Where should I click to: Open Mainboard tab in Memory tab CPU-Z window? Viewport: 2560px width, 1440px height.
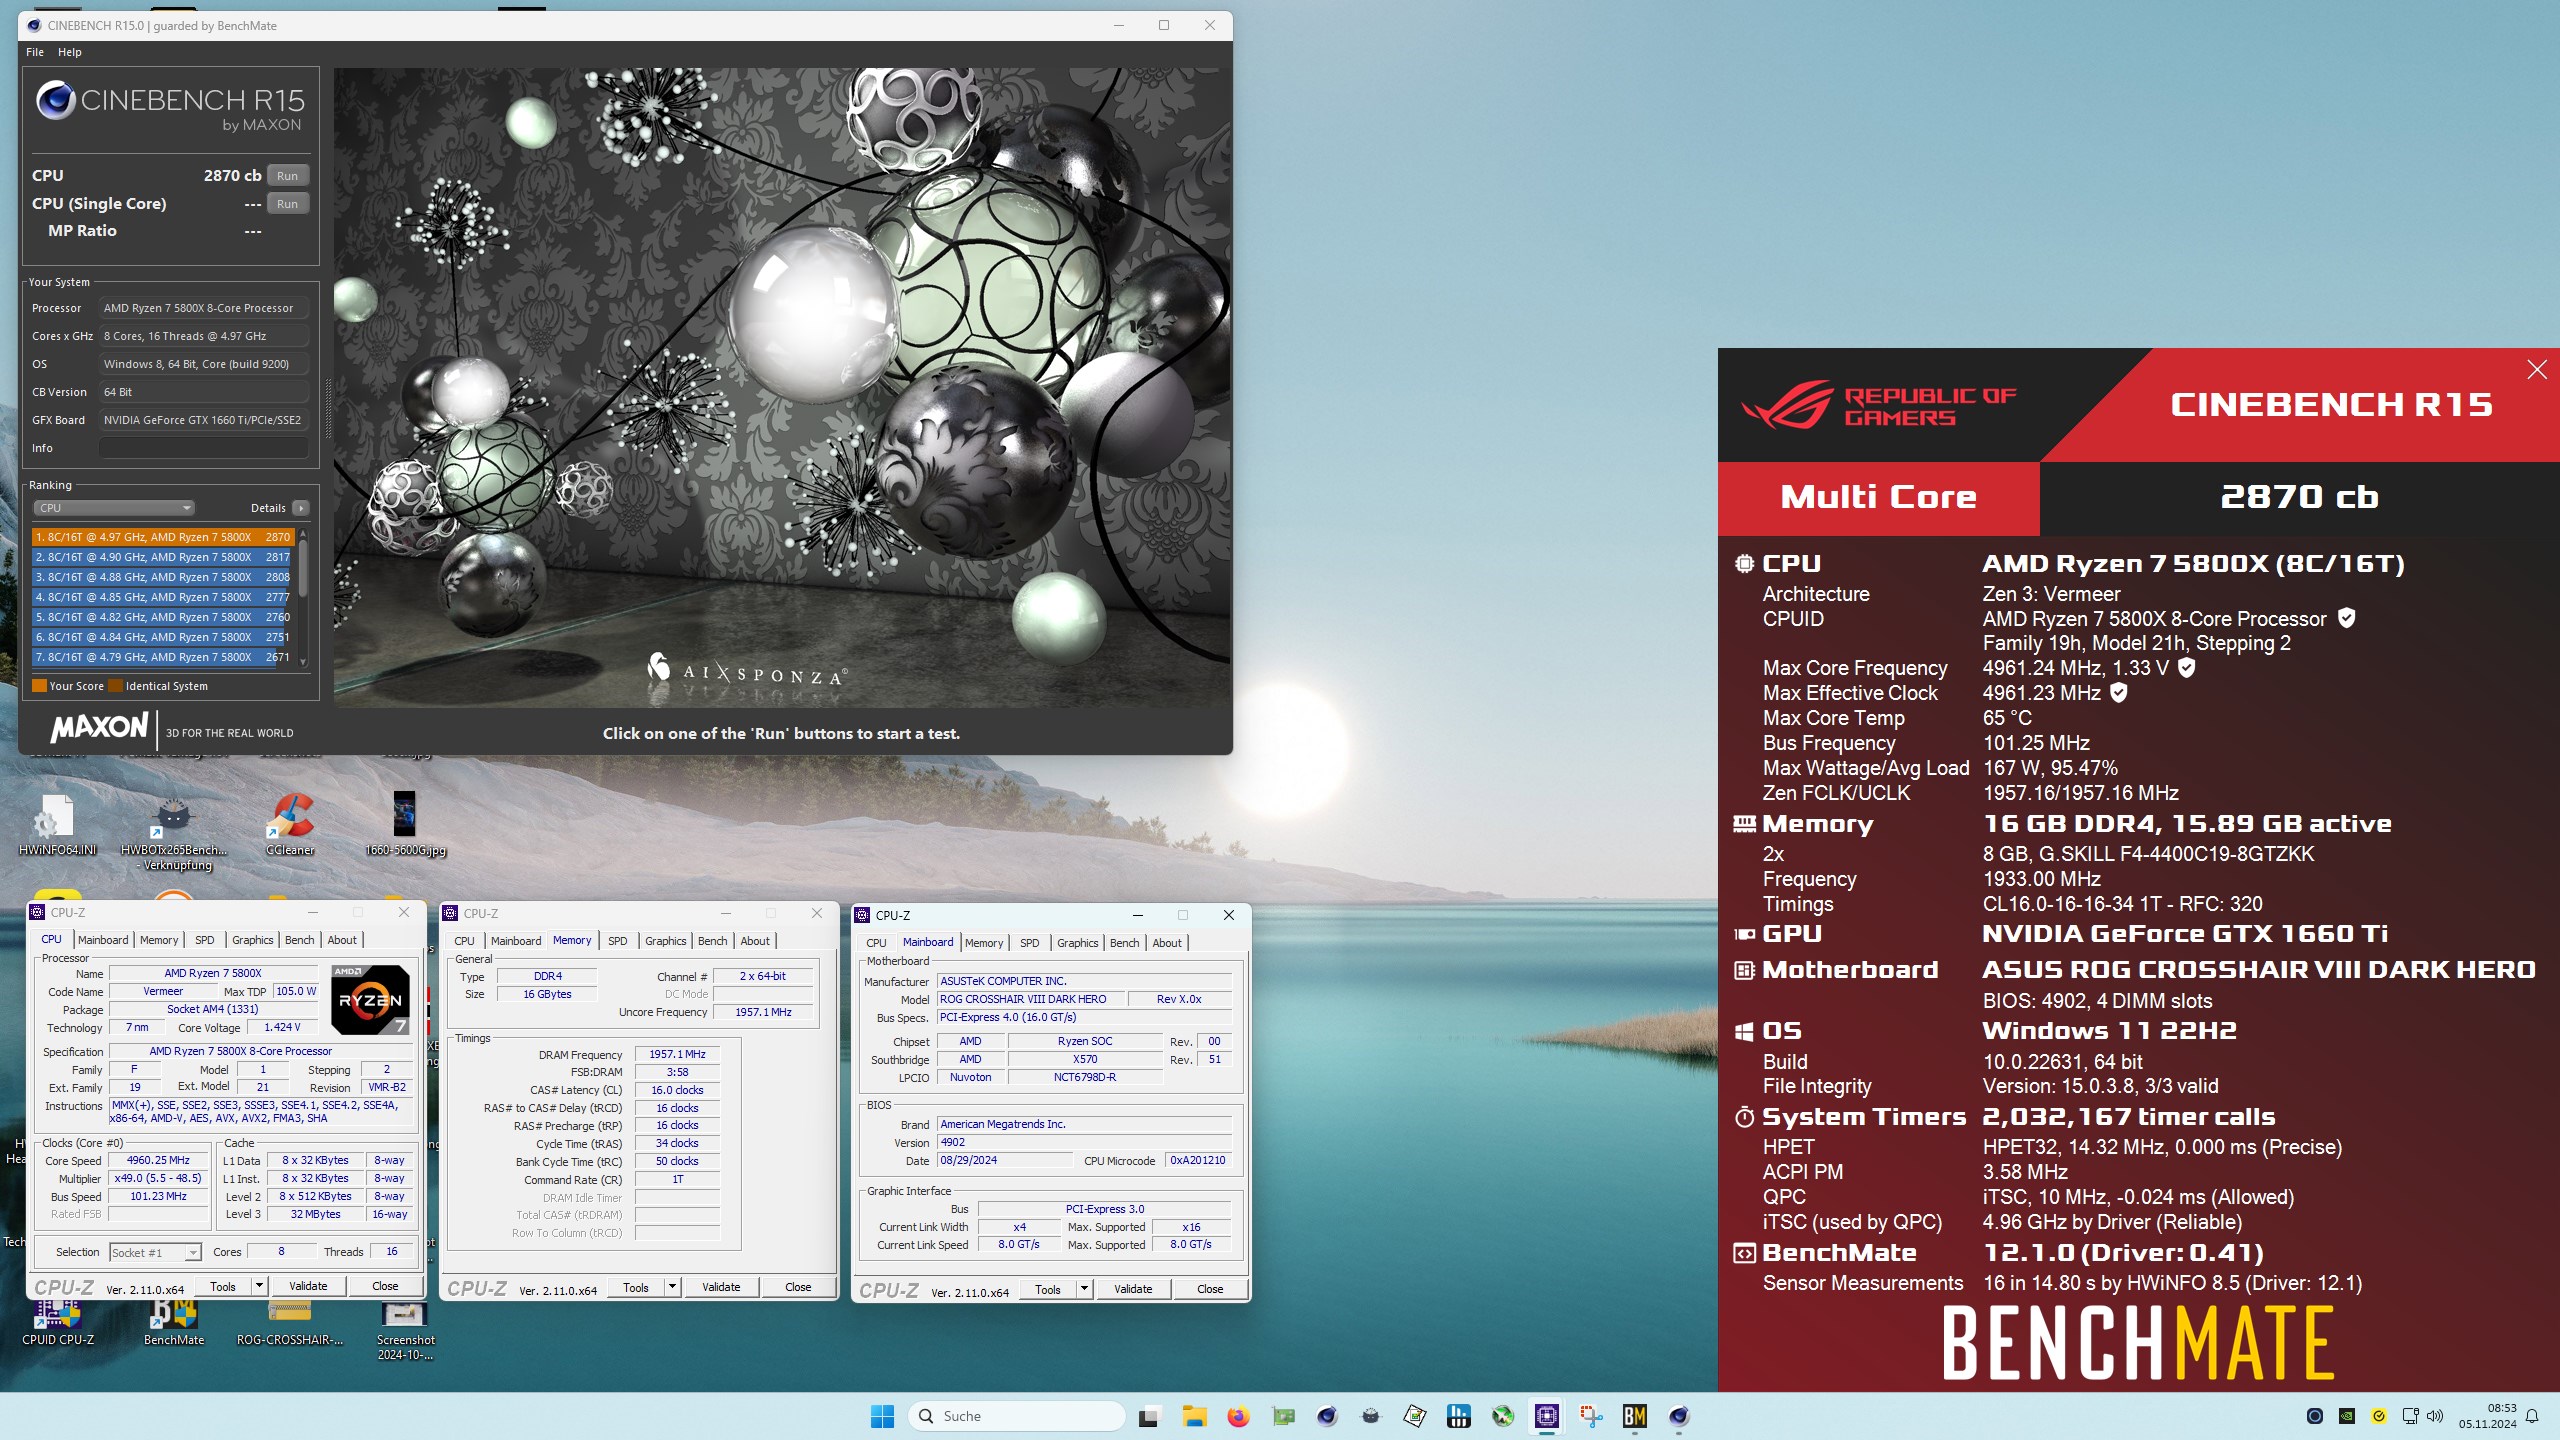(x=516, y=941)
